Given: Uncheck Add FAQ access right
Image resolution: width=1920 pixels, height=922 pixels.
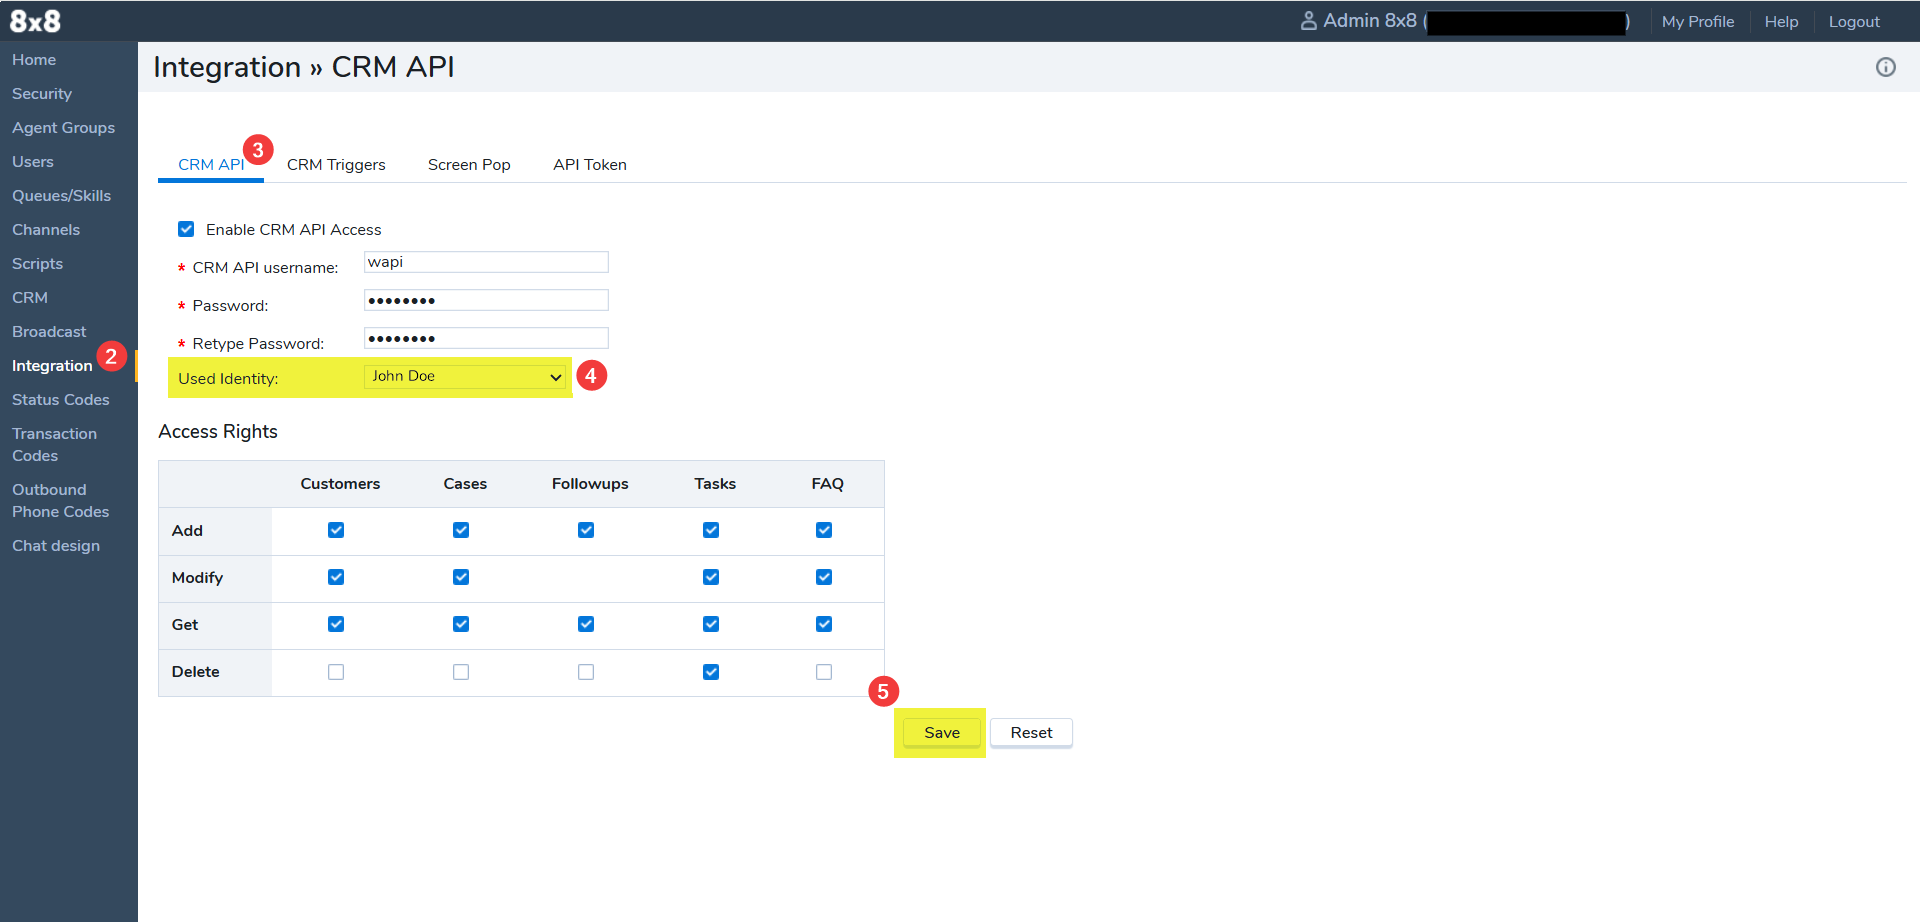Looking at the screenshot, I should (x=824, y=530).
